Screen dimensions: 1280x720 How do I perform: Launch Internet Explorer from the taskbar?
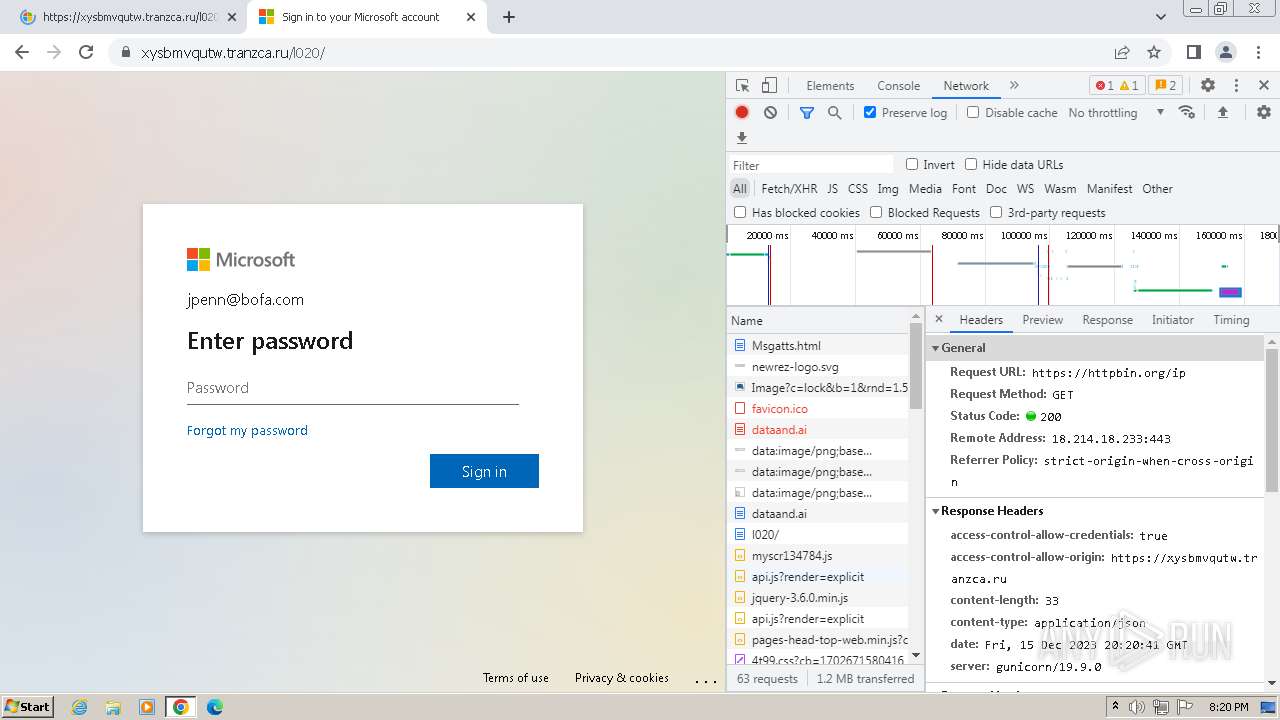point(81,707)
